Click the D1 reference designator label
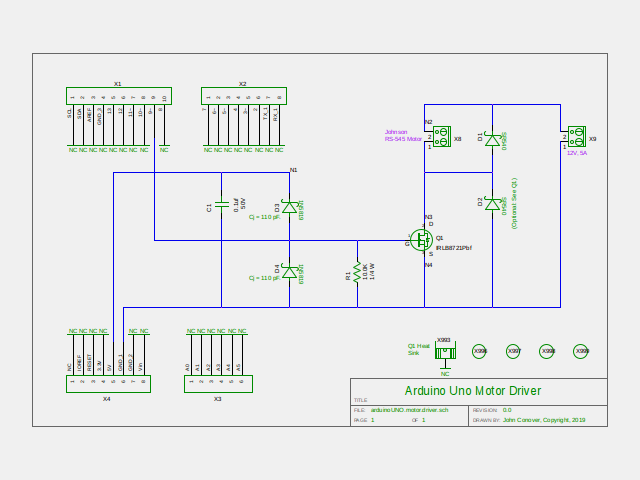This screenshot has height=480, width=640. pos(480,137)
